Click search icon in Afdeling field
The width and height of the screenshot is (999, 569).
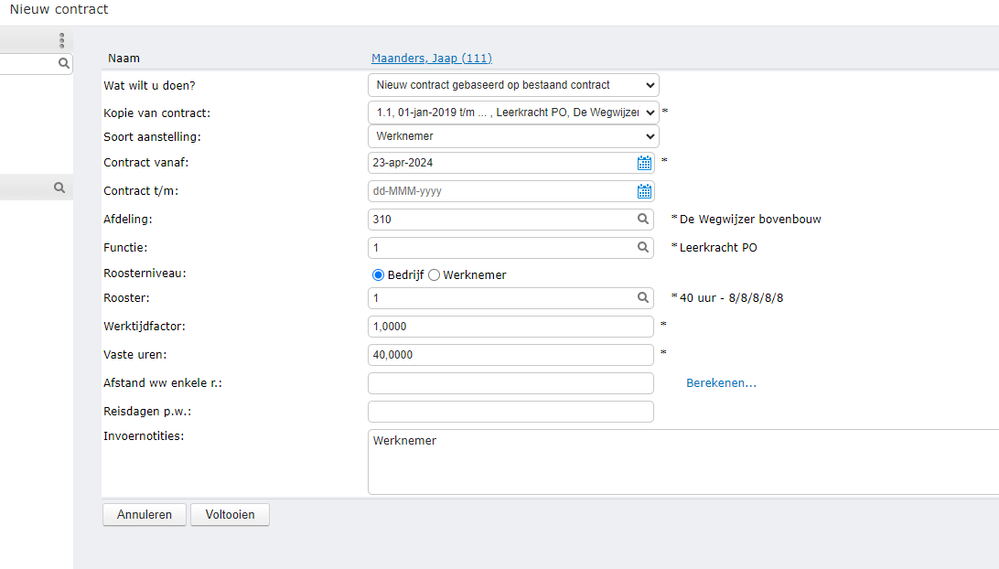click(644, 219)
